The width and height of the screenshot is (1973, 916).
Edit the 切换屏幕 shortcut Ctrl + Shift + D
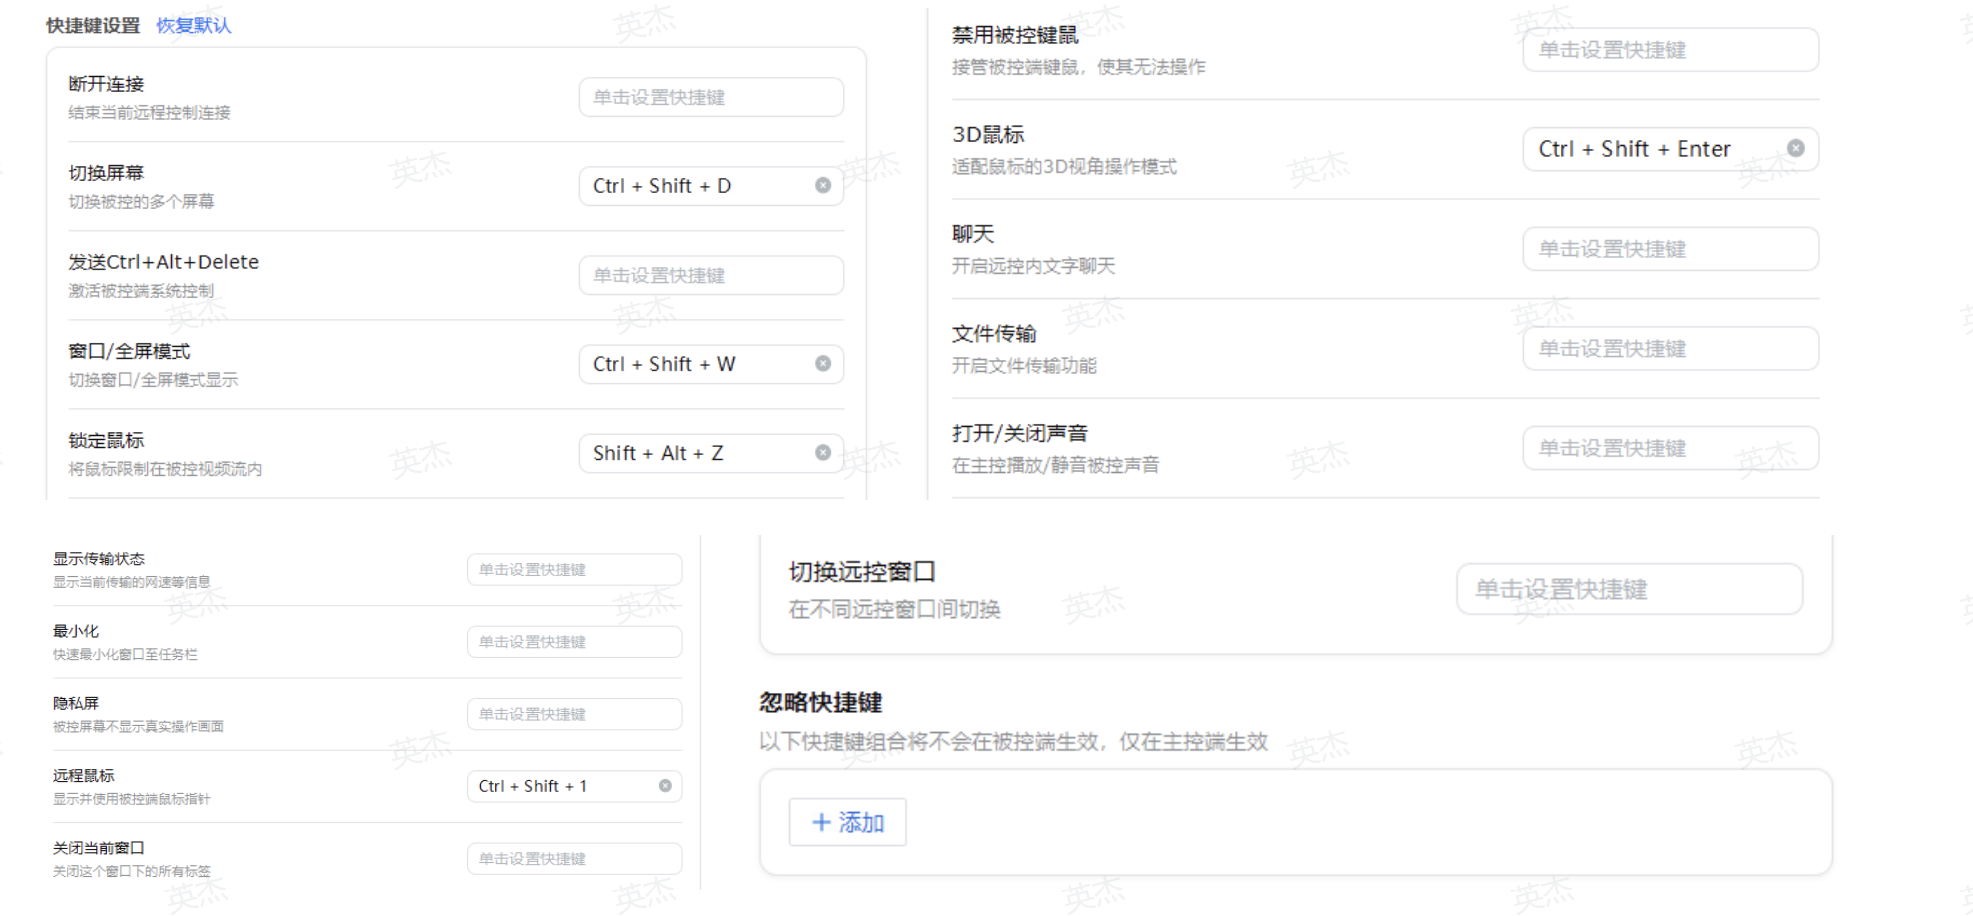pos(695,186)
